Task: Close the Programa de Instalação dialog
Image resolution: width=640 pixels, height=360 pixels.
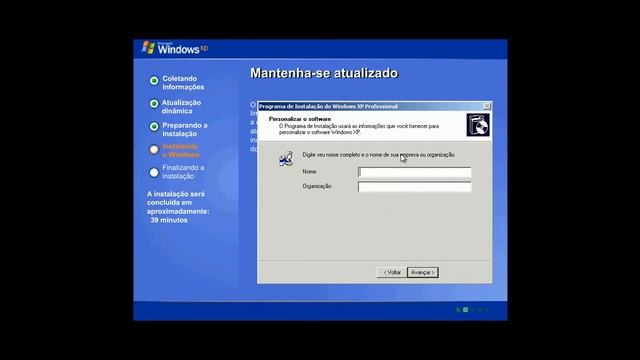Action: 487,106
